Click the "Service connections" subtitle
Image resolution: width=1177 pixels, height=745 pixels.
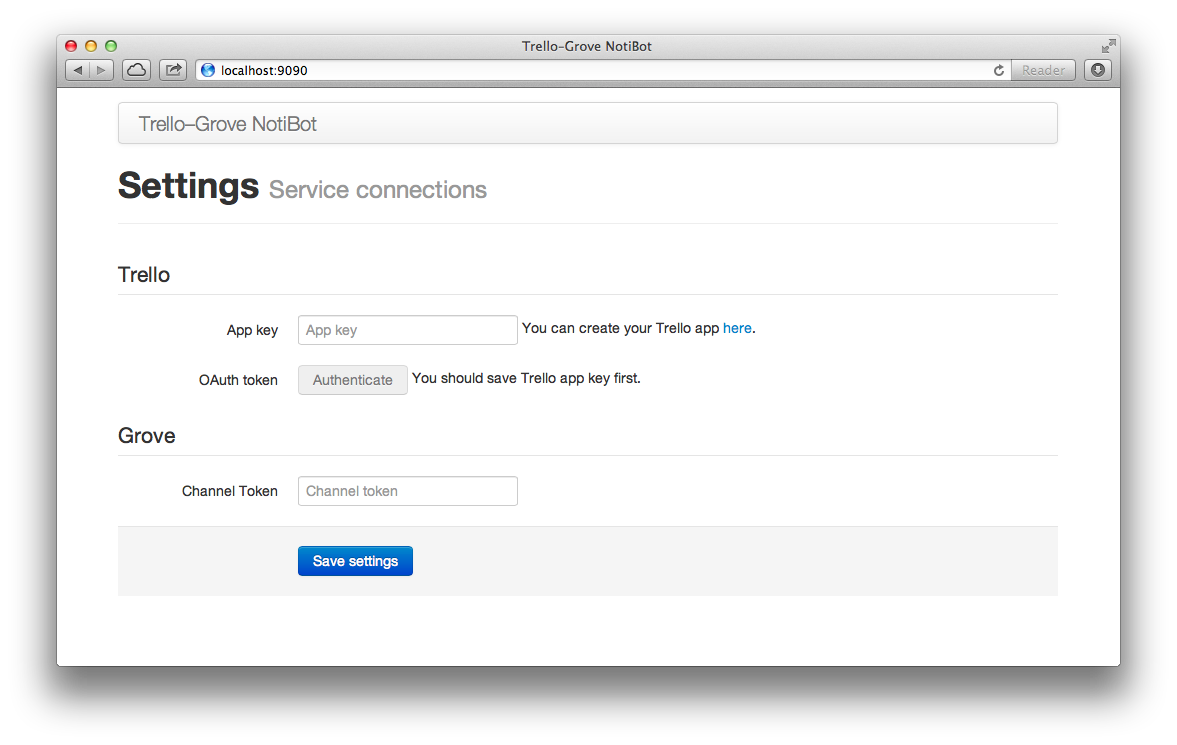coord(378,190)
